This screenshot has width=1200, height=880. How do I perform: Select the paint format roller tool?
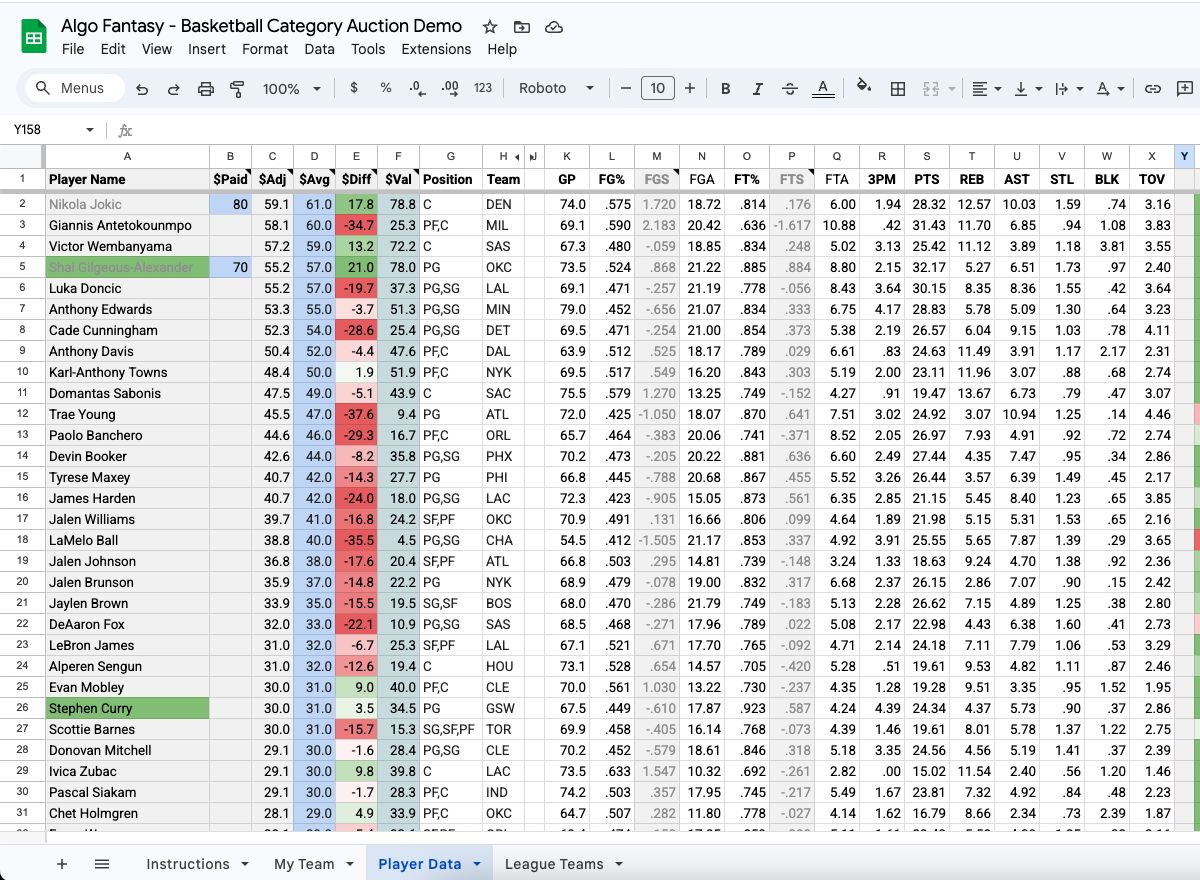pos(237,89)
